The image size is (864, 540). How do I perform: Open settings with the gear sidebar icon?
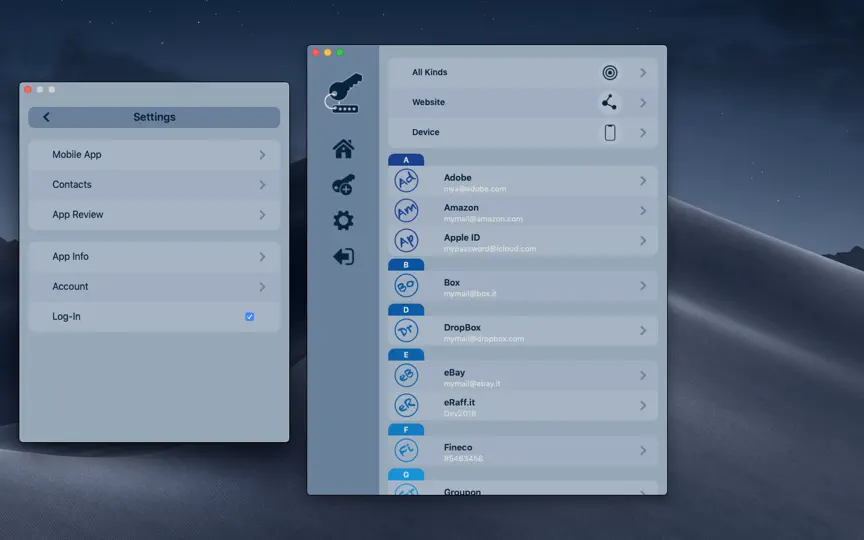click(x=343, y=221)
